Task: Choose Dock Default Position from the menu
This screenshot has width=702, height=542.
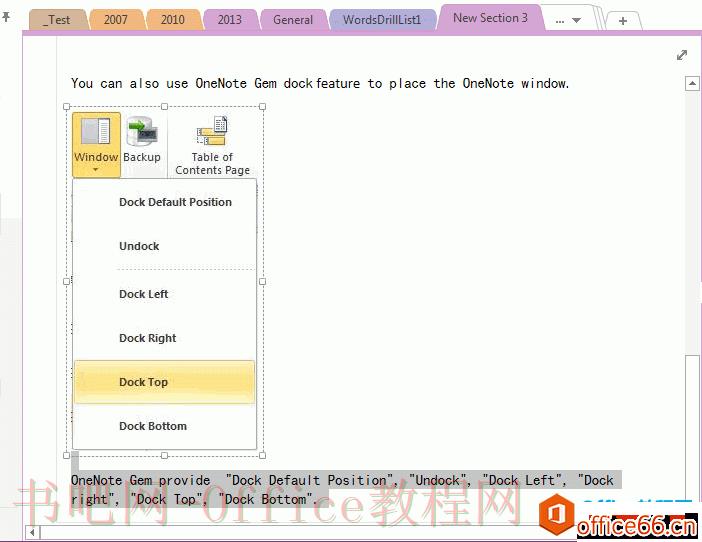Action: tap(164, 202)
